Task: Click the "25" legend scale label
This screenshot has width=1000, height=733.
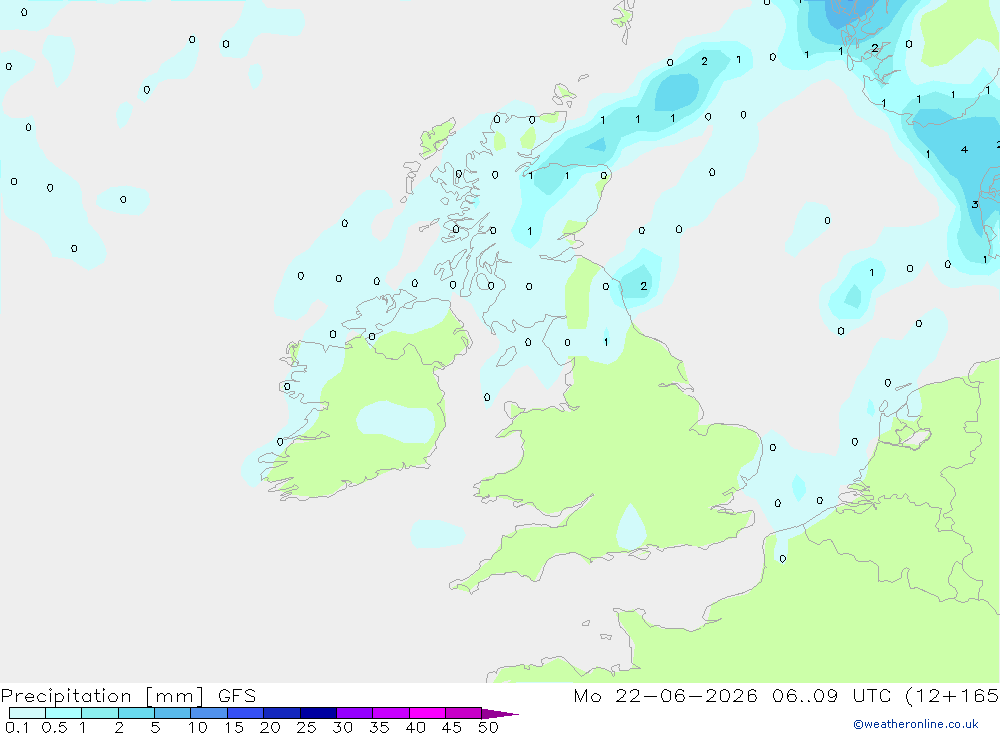Action: click(306, 727)
